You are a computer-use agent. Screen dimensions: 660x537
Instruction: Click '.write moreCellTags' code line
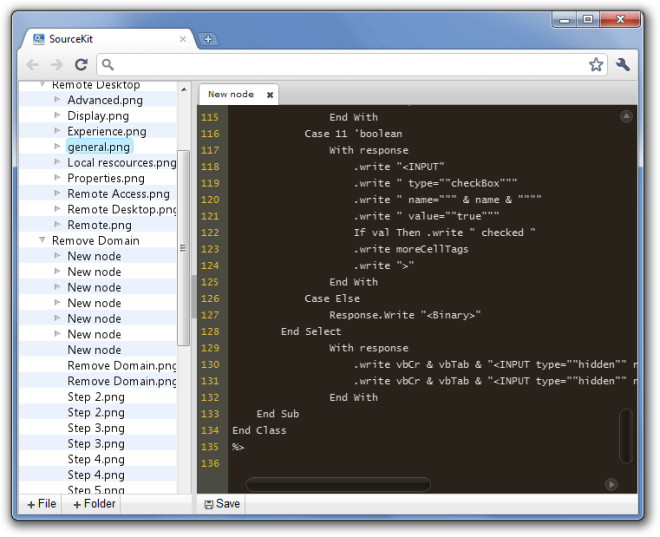(x=411, y=249)
